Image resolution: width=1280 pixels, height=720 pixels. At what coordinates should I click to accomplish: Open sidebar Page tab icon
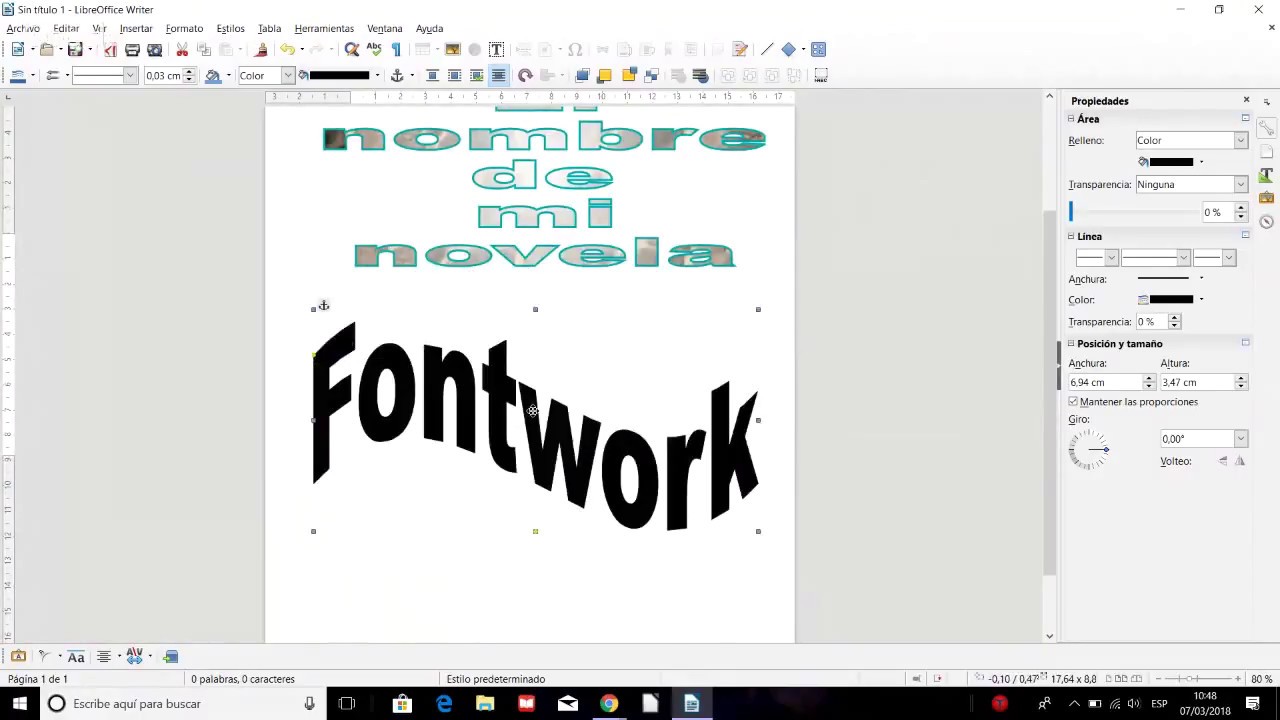1267,152
